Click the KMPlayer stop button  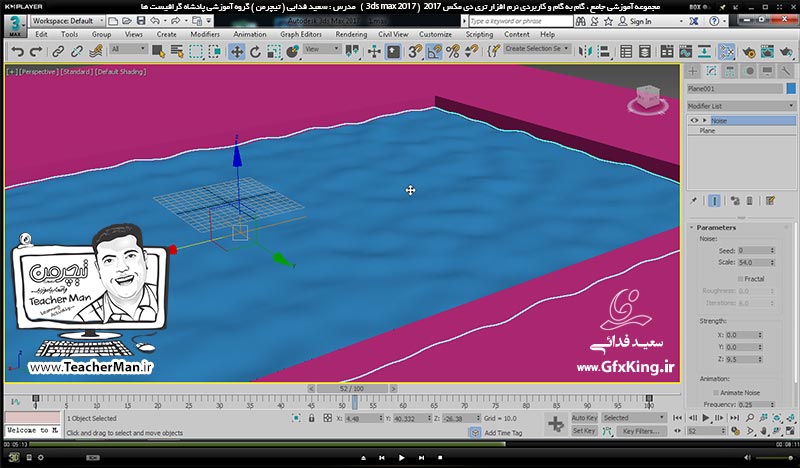click(440, 458)
